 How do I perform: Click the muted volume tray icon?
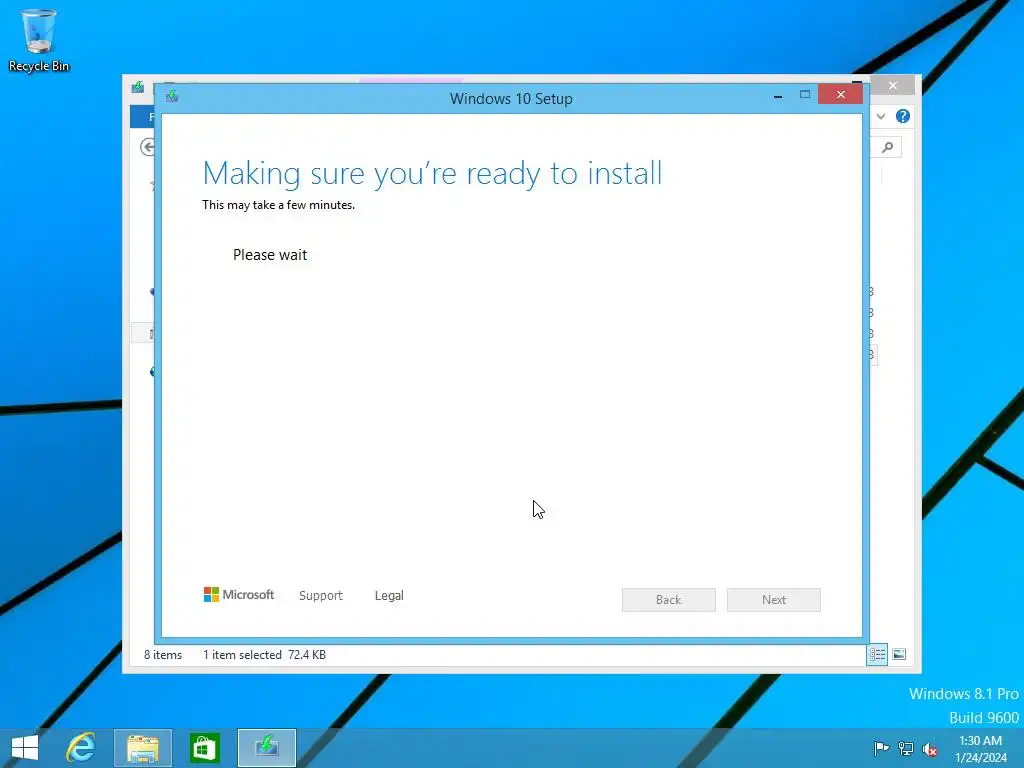(929, 749)
